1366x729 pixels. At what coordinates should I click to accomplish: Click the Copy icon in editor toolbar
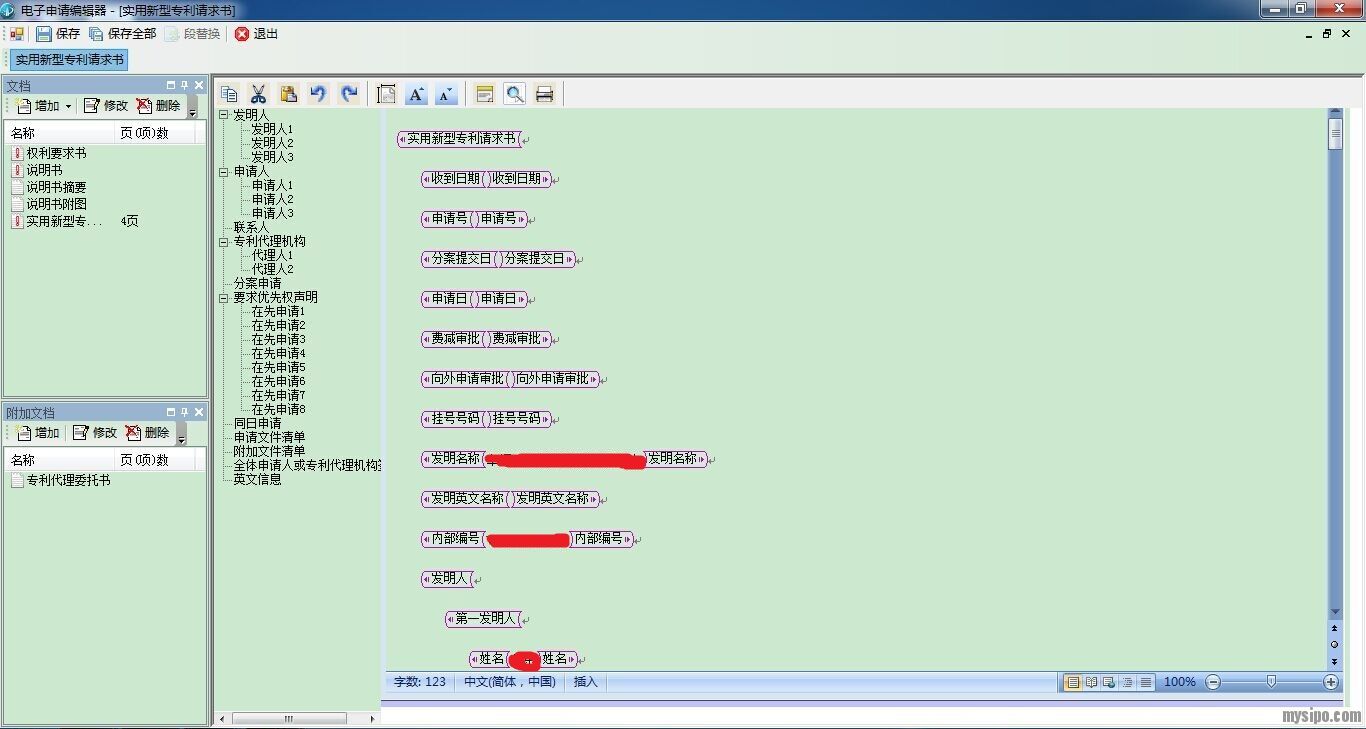click(x=229, y=94)
